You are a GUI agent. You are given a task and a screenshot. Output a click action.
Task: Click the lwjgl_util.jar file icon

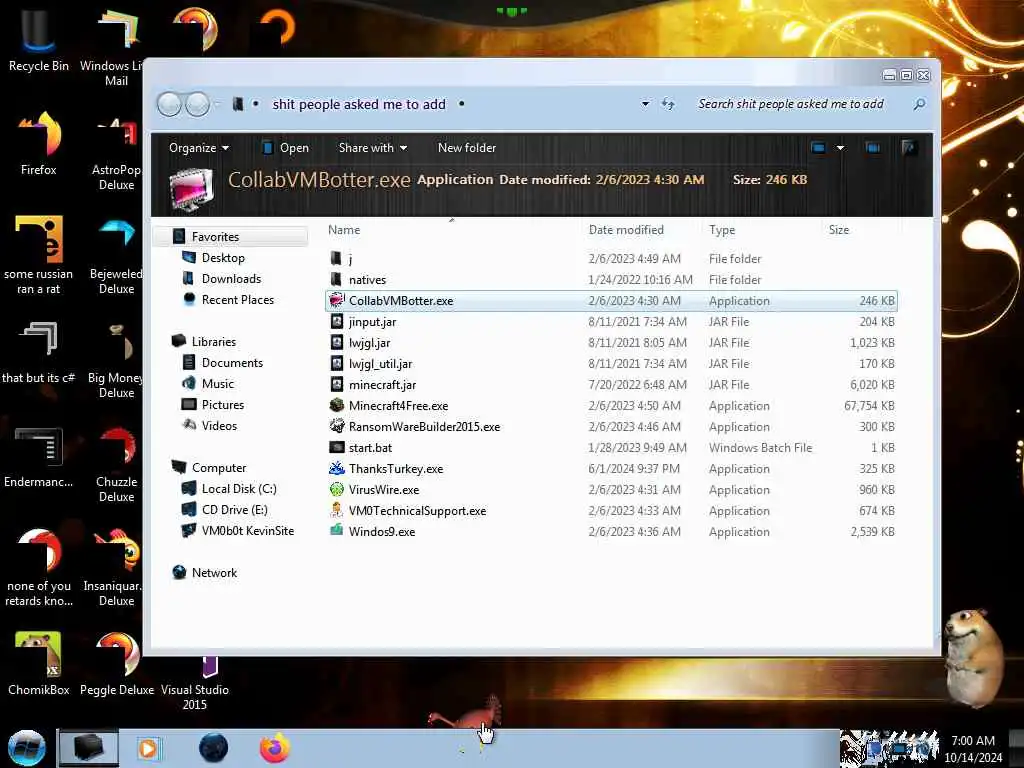pyautogui.click(x=336, y=363)
